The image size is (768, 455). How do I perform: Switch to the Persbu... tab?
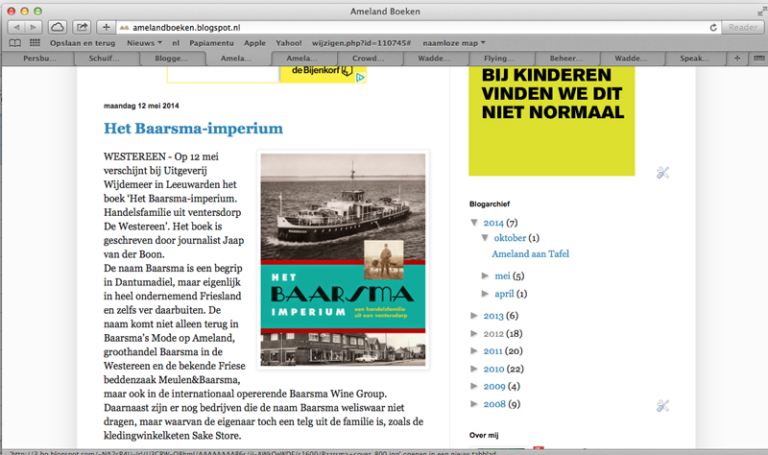pos(39,58)
